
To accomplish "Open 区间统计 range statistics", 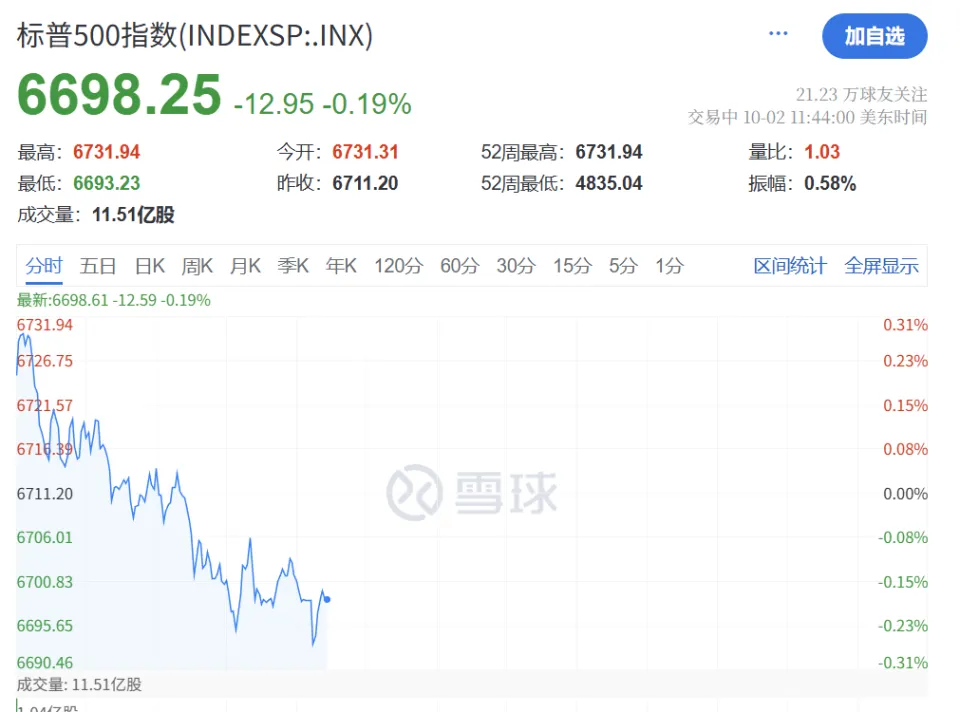I will pyautogui.click(x=790, y=266).
